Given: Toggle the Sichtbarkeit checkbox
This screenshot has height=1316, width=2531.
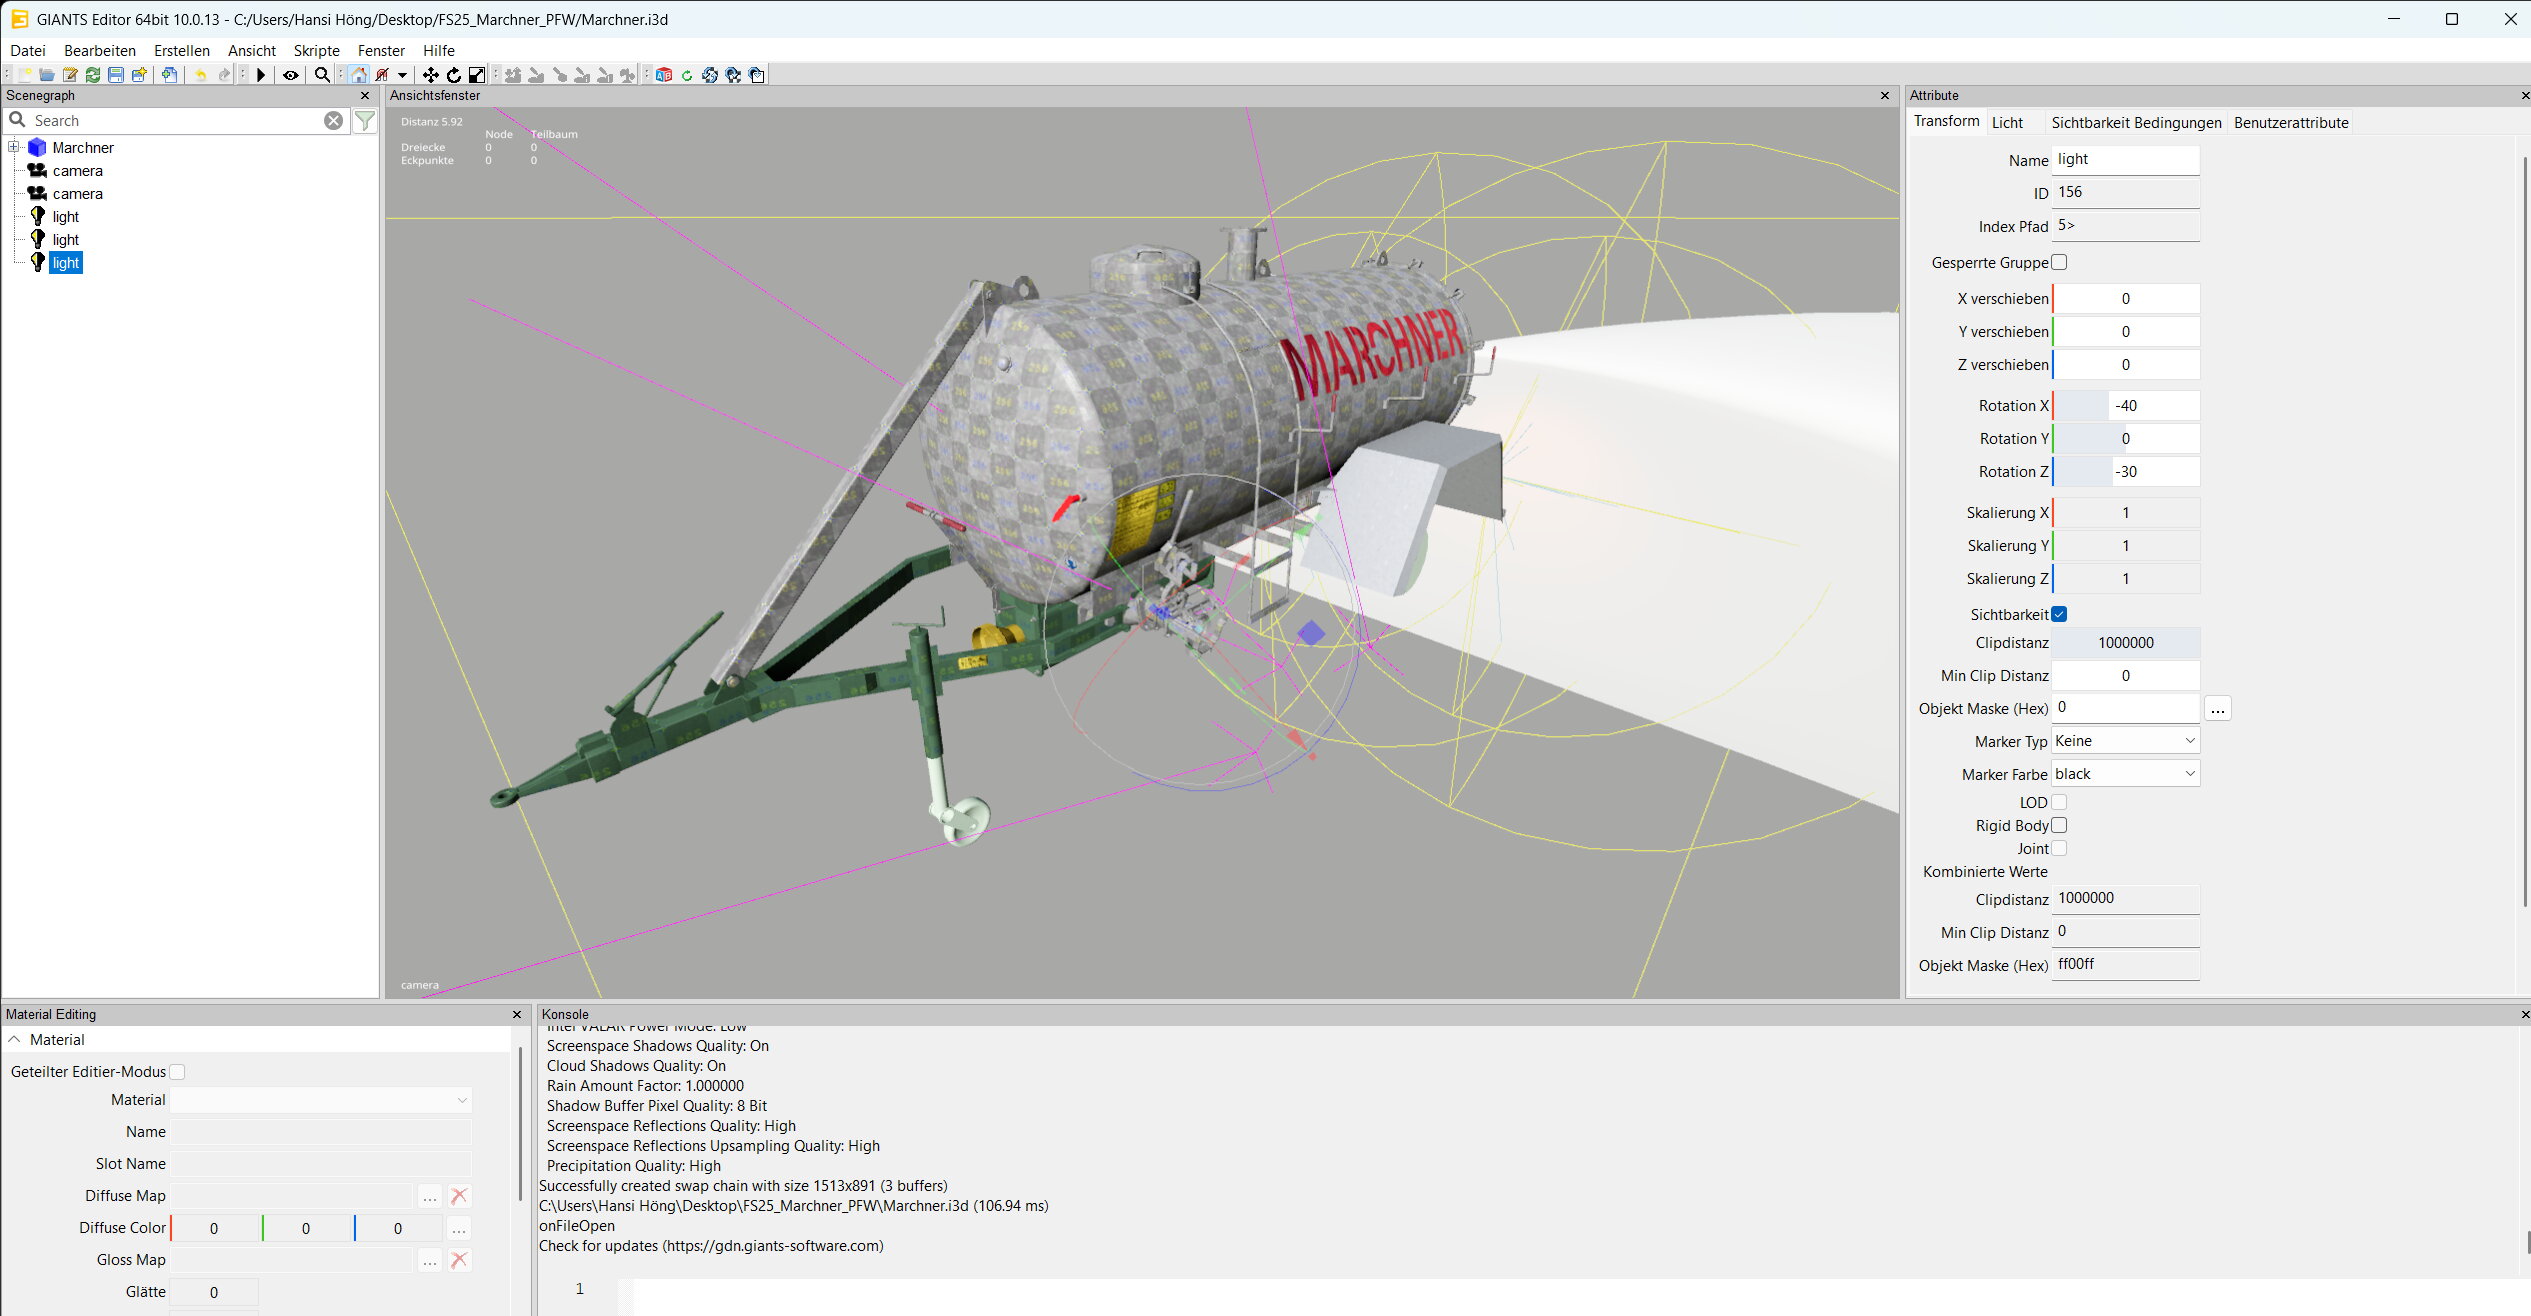Looking at the screenshot, I should click(2059, 614).
